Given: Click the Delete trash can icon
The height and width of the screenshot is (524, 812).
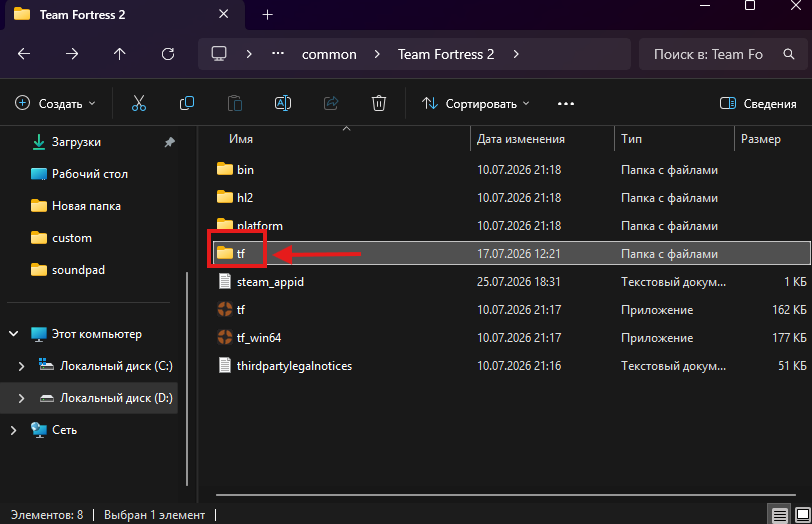Looking at the screenshot, I should 379,103.
